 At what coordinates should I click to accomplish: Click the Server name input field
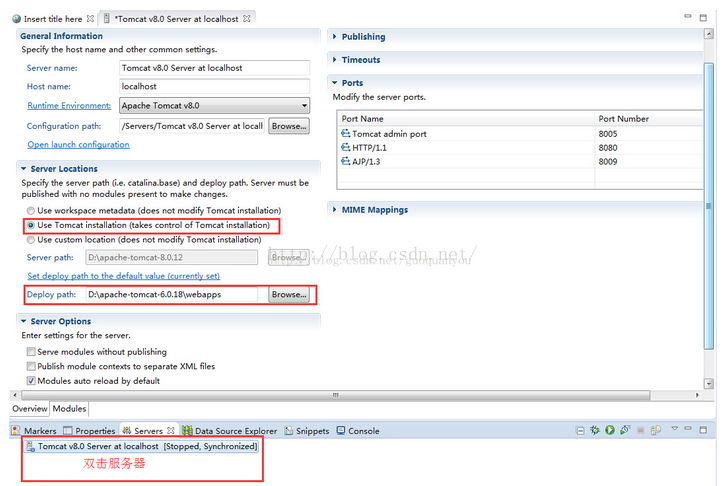[x=214, y=68]
